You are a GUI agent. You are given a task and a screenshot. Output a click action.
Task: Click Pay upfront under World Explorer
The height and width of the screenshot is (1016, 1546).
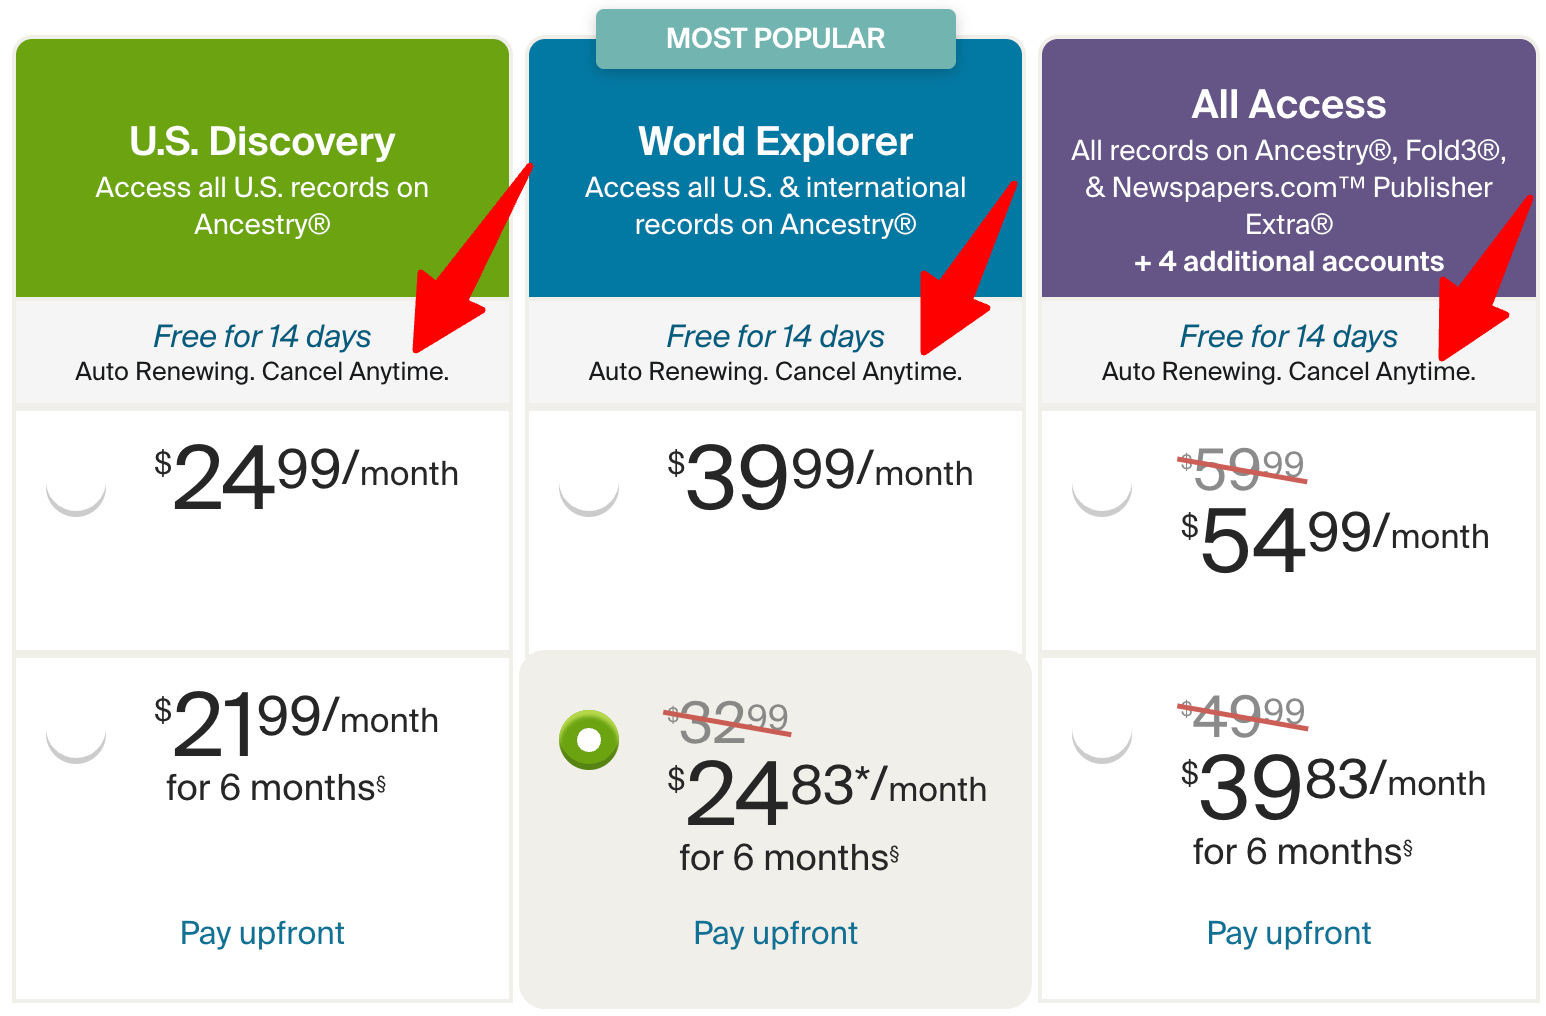776,933
